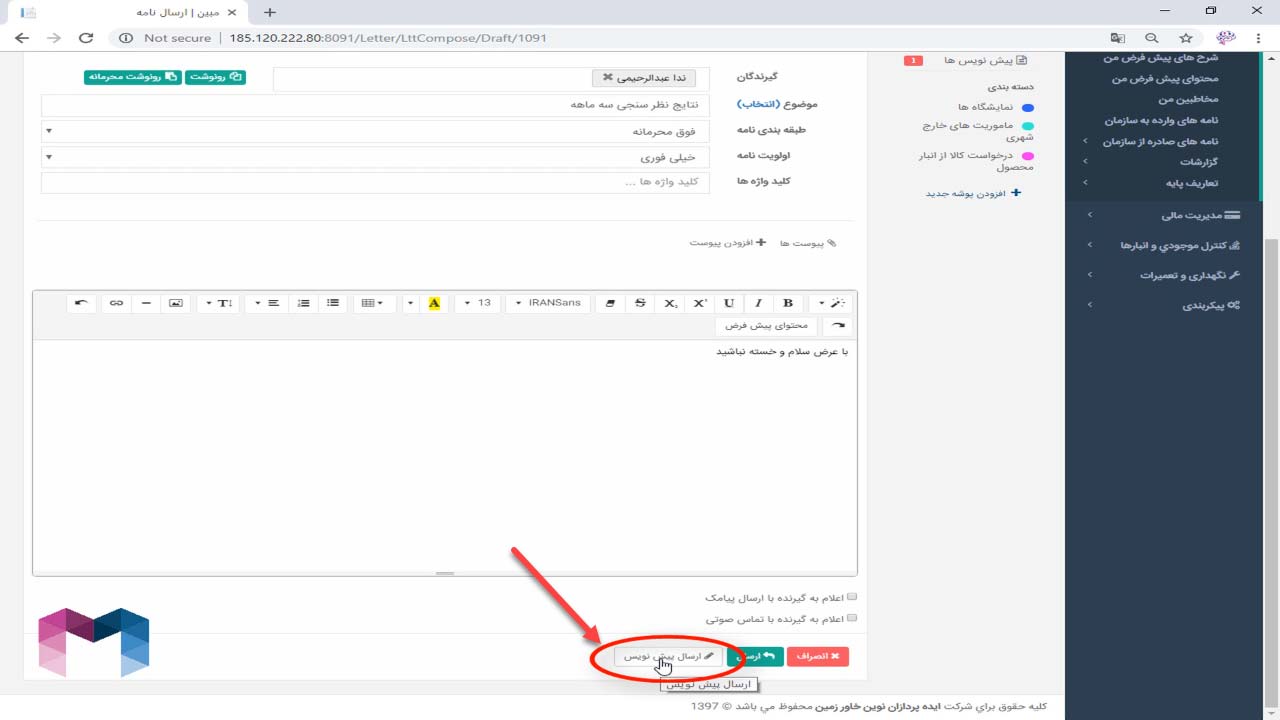Focus the subject field نتایج نظر سنجی

[x=375, y=105]
